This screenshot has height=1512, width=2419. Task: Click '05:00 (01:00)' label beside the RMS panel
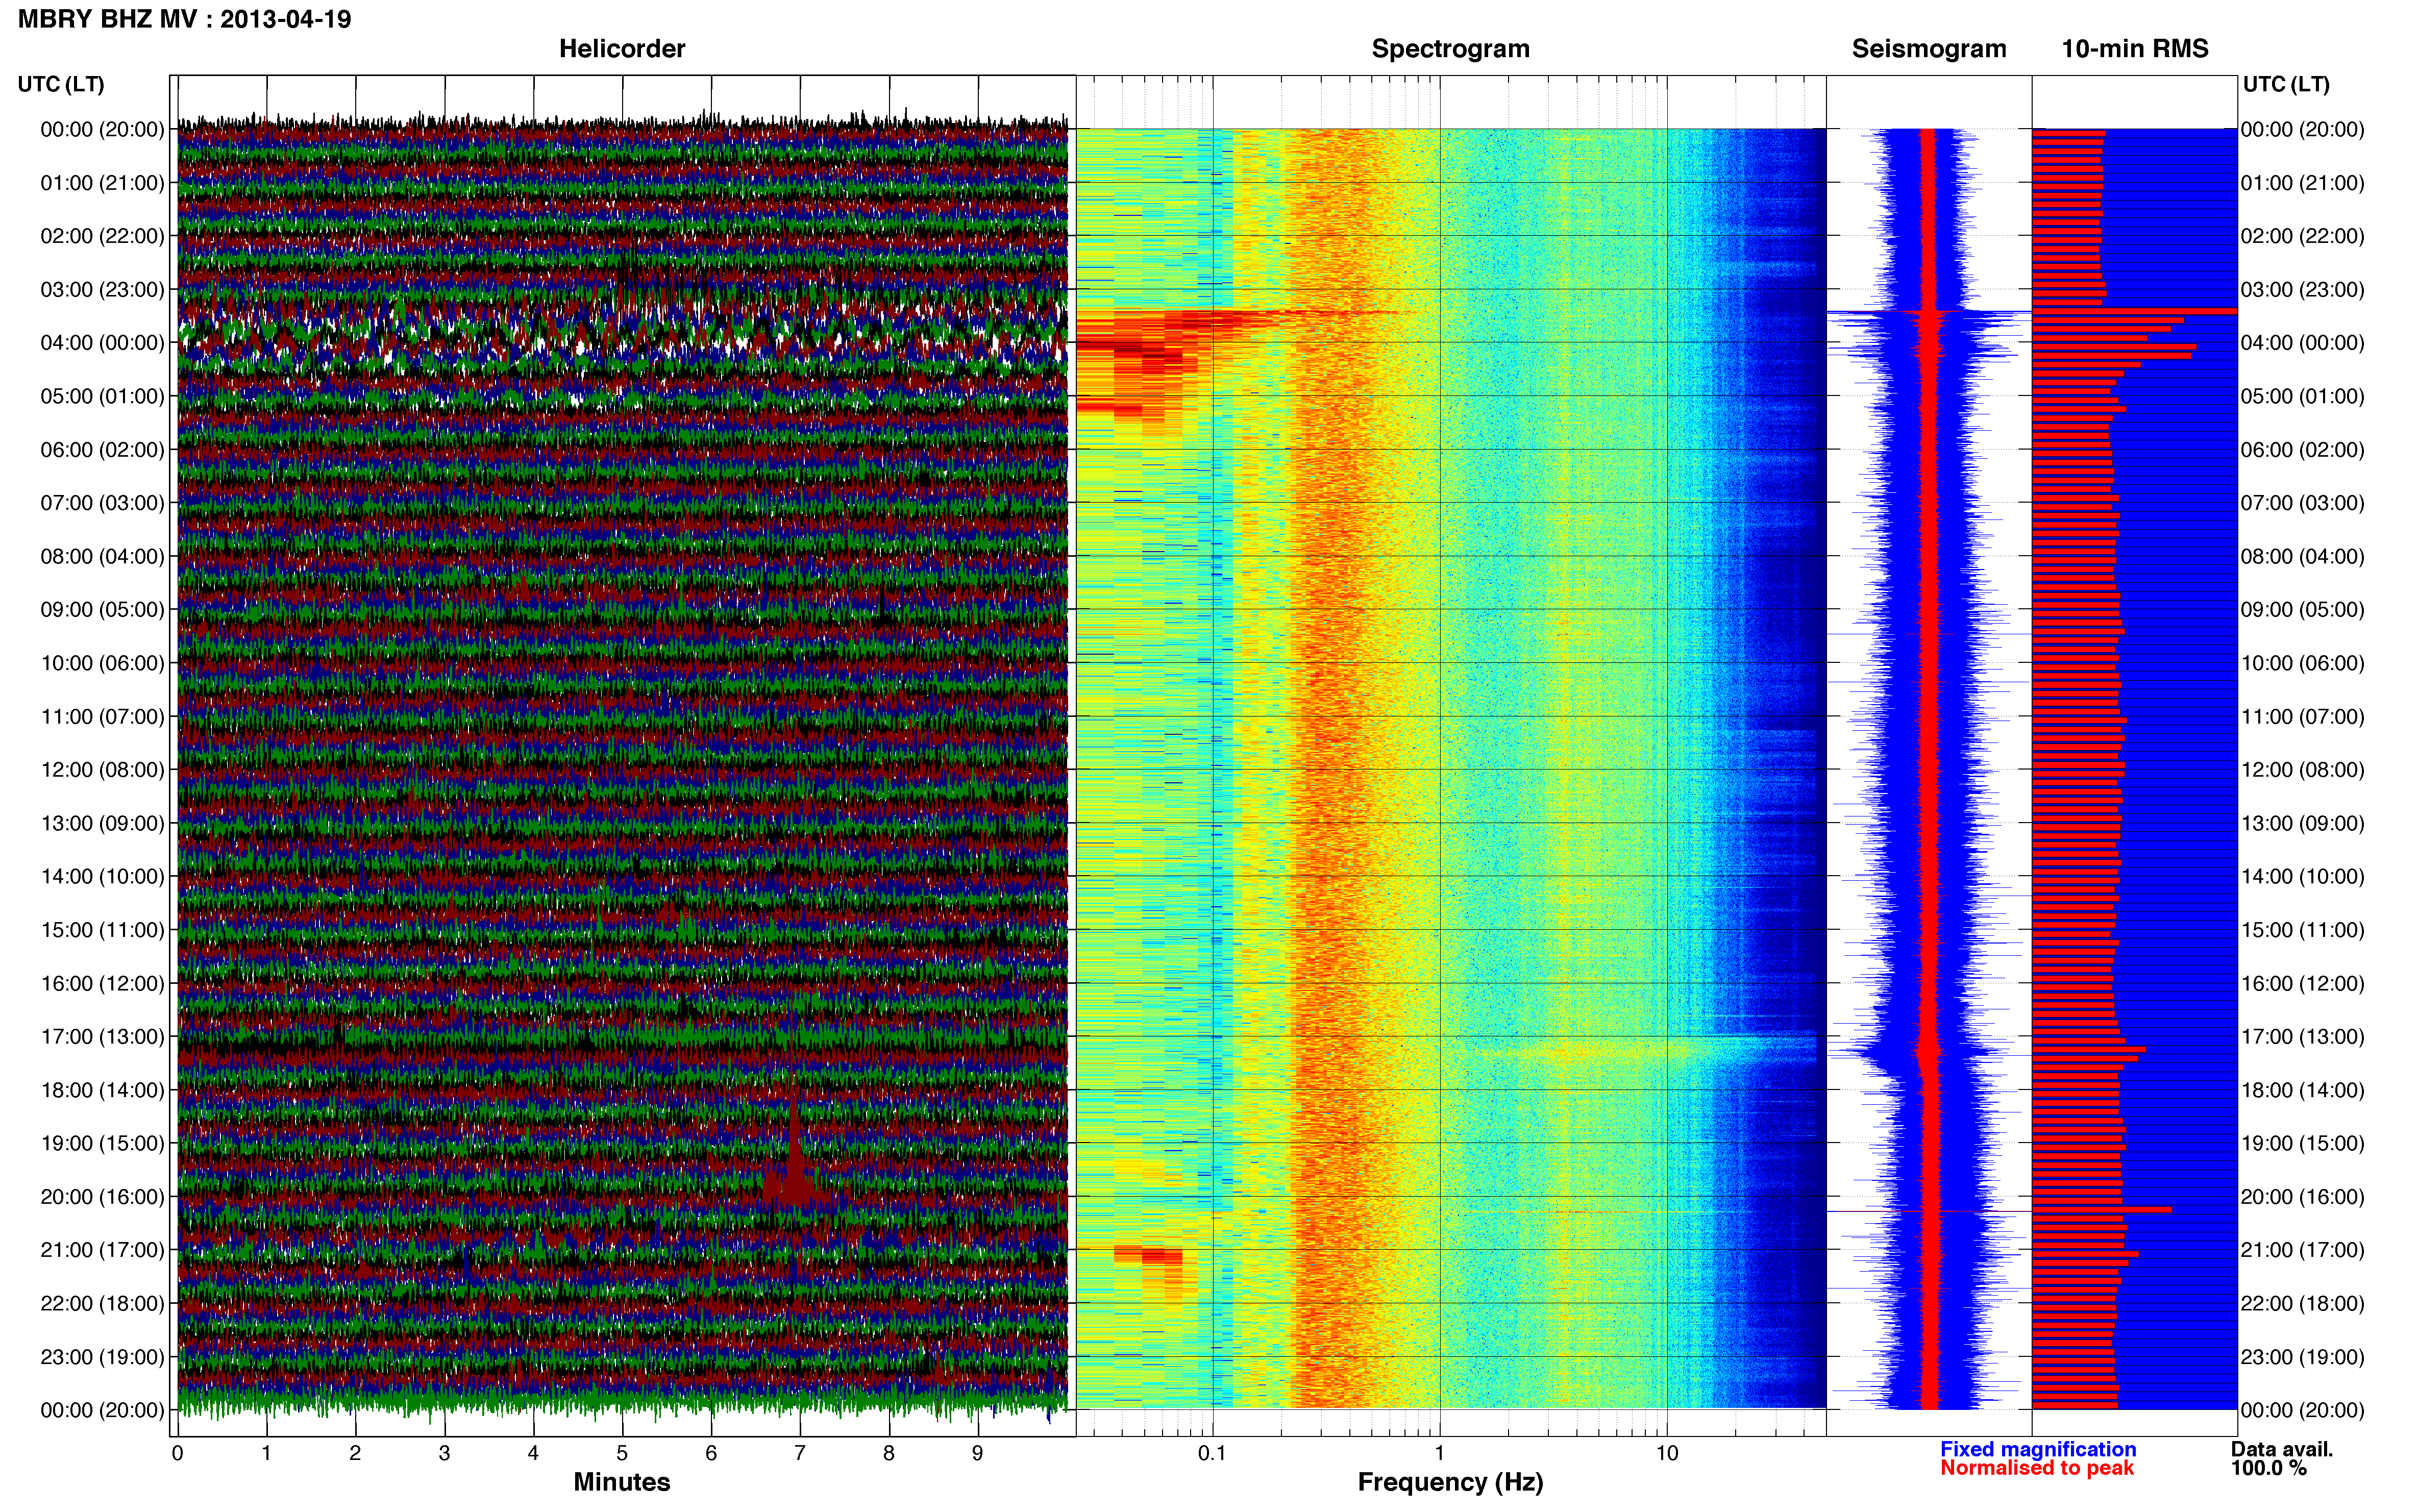[2303, 396]
